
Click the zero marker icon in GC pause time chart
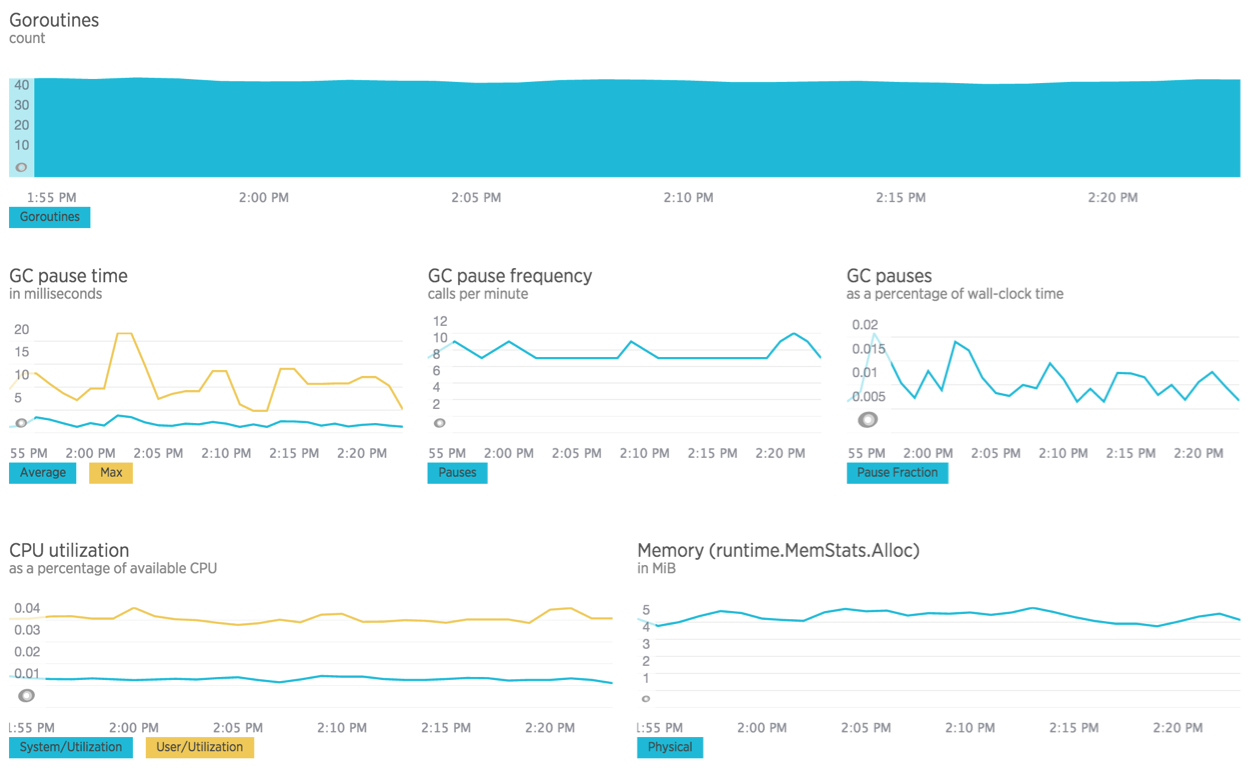pos(21,422)
